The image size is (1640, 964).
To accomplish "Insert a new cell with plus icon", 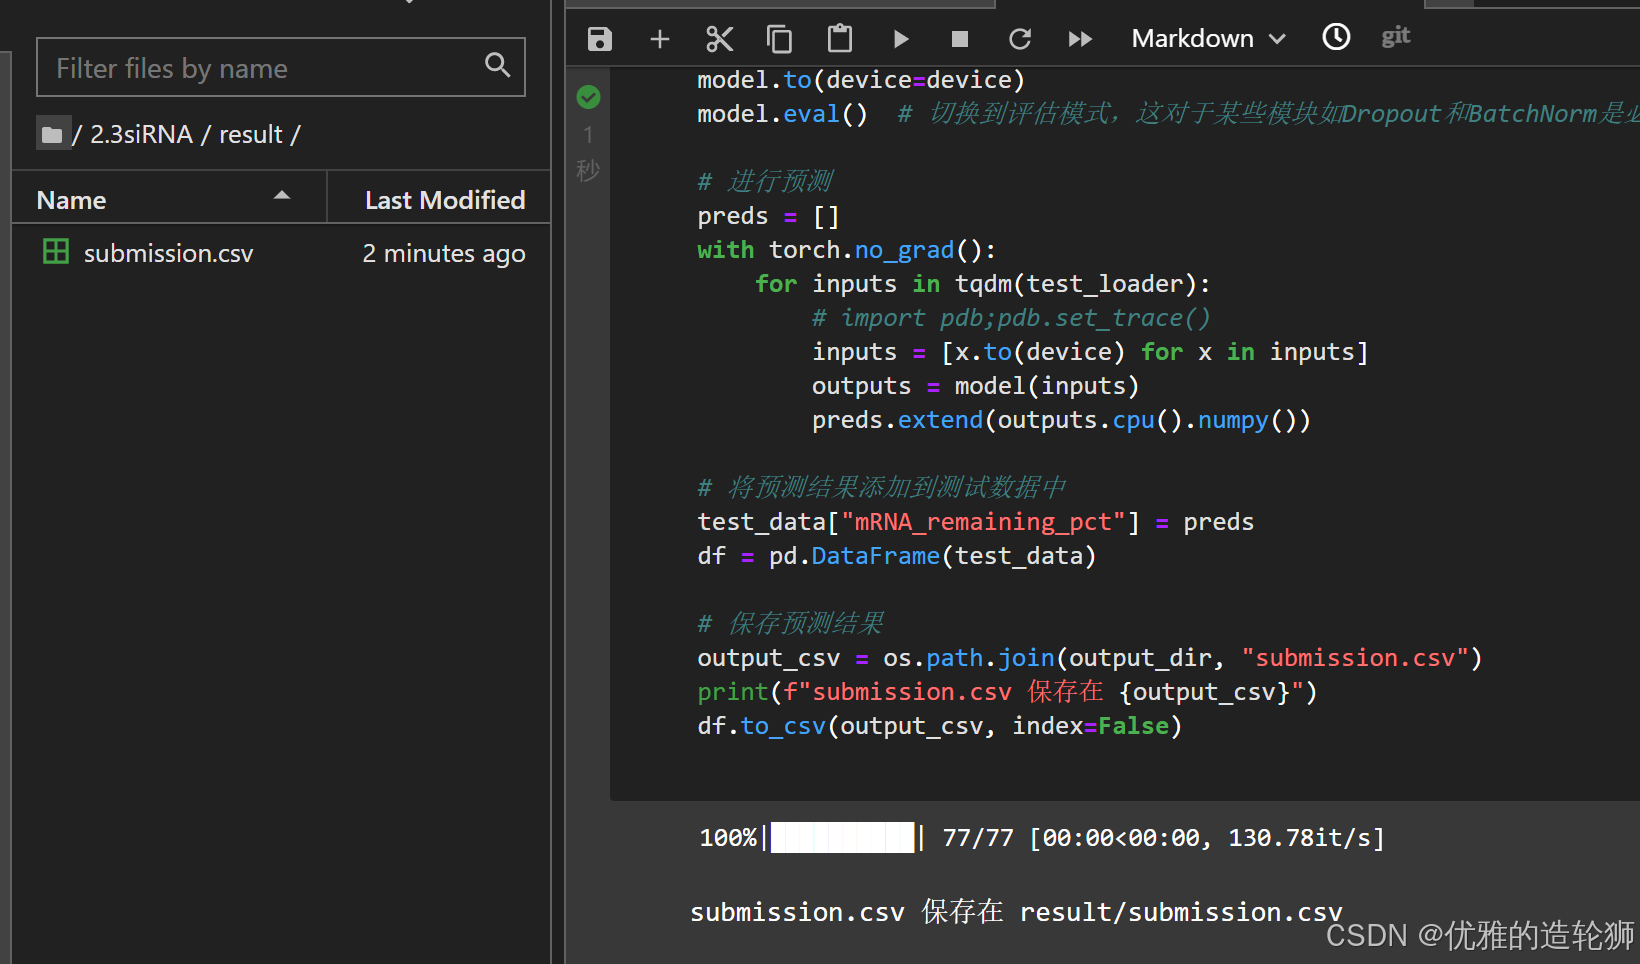I will pyautogui.click(x=659, y=39).
